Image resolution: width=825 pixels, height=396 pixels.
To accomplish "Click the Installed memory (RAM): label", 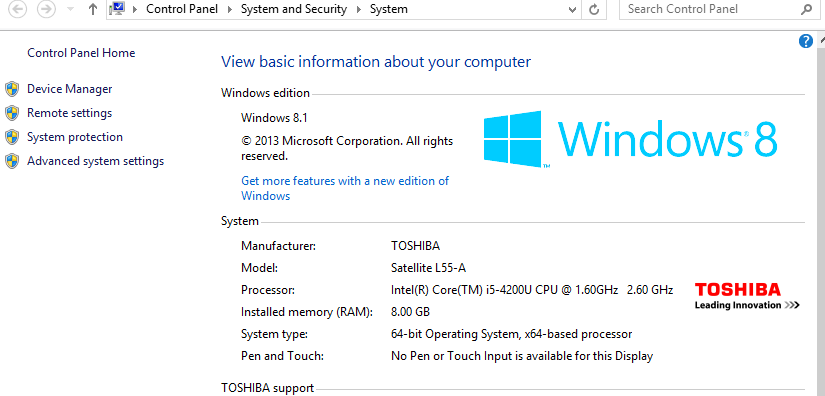I will coord(307,312).
